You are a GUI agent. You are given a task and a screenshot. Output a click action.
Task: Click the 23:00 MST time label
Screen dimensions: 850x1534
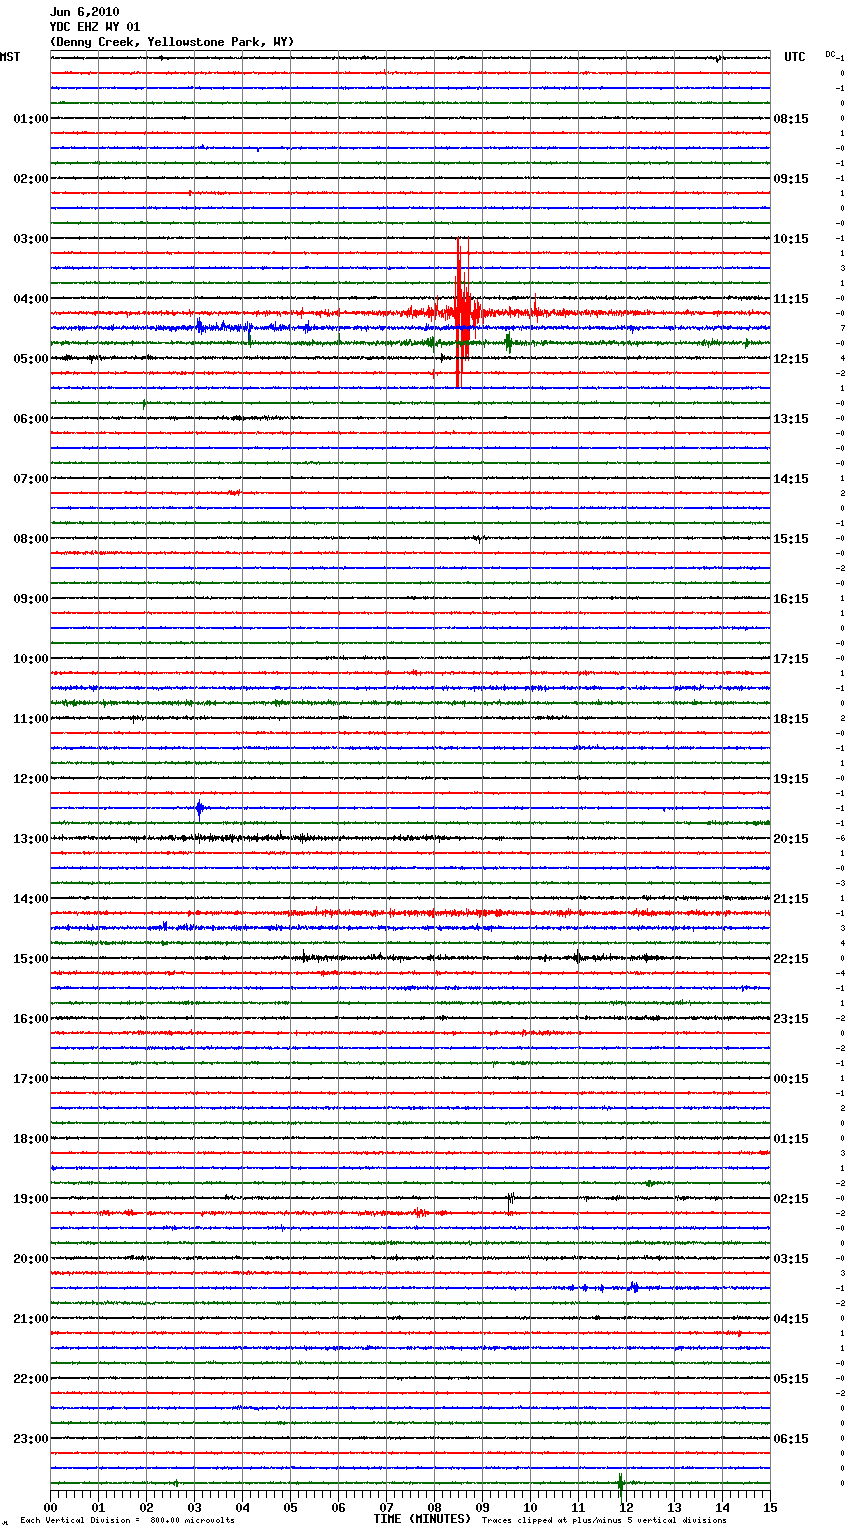pyautogui.click(x=30, y=1439)
